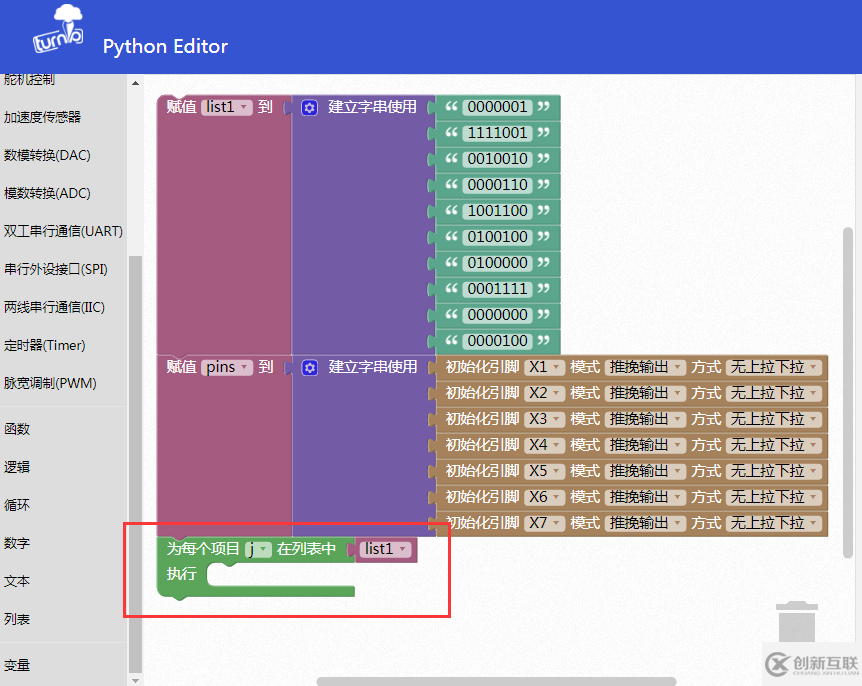Screen dimensions: 862x686
Task: Open the 列表 block category
Action: pos(17,619)
